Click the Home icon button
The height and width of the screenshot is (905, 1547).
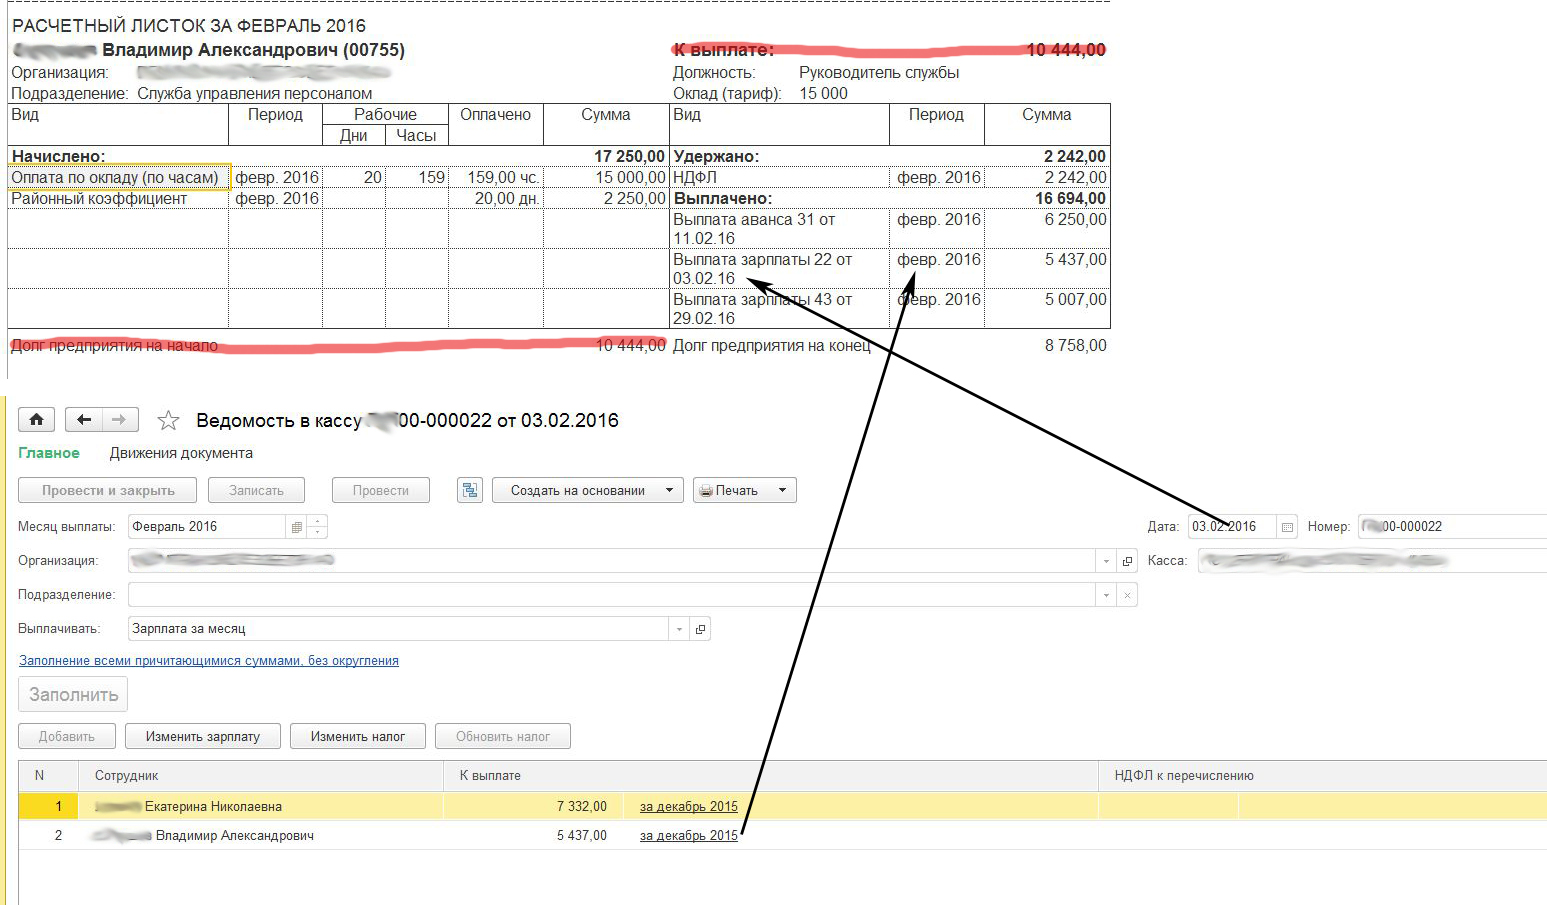pos(36,420)
